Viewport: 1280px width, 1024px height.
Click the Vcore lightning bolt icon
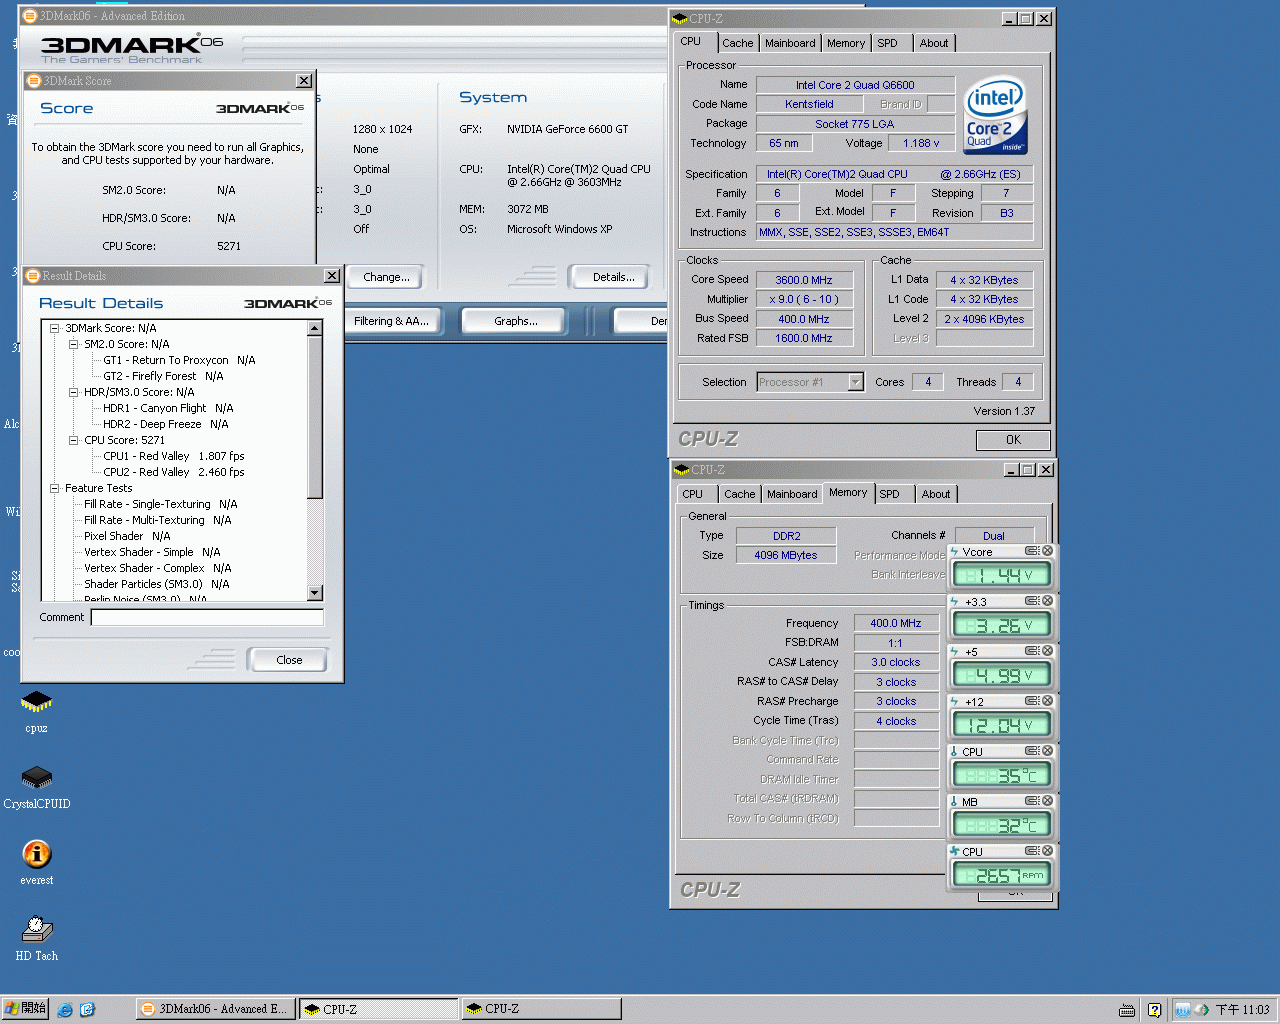[954, 552]
